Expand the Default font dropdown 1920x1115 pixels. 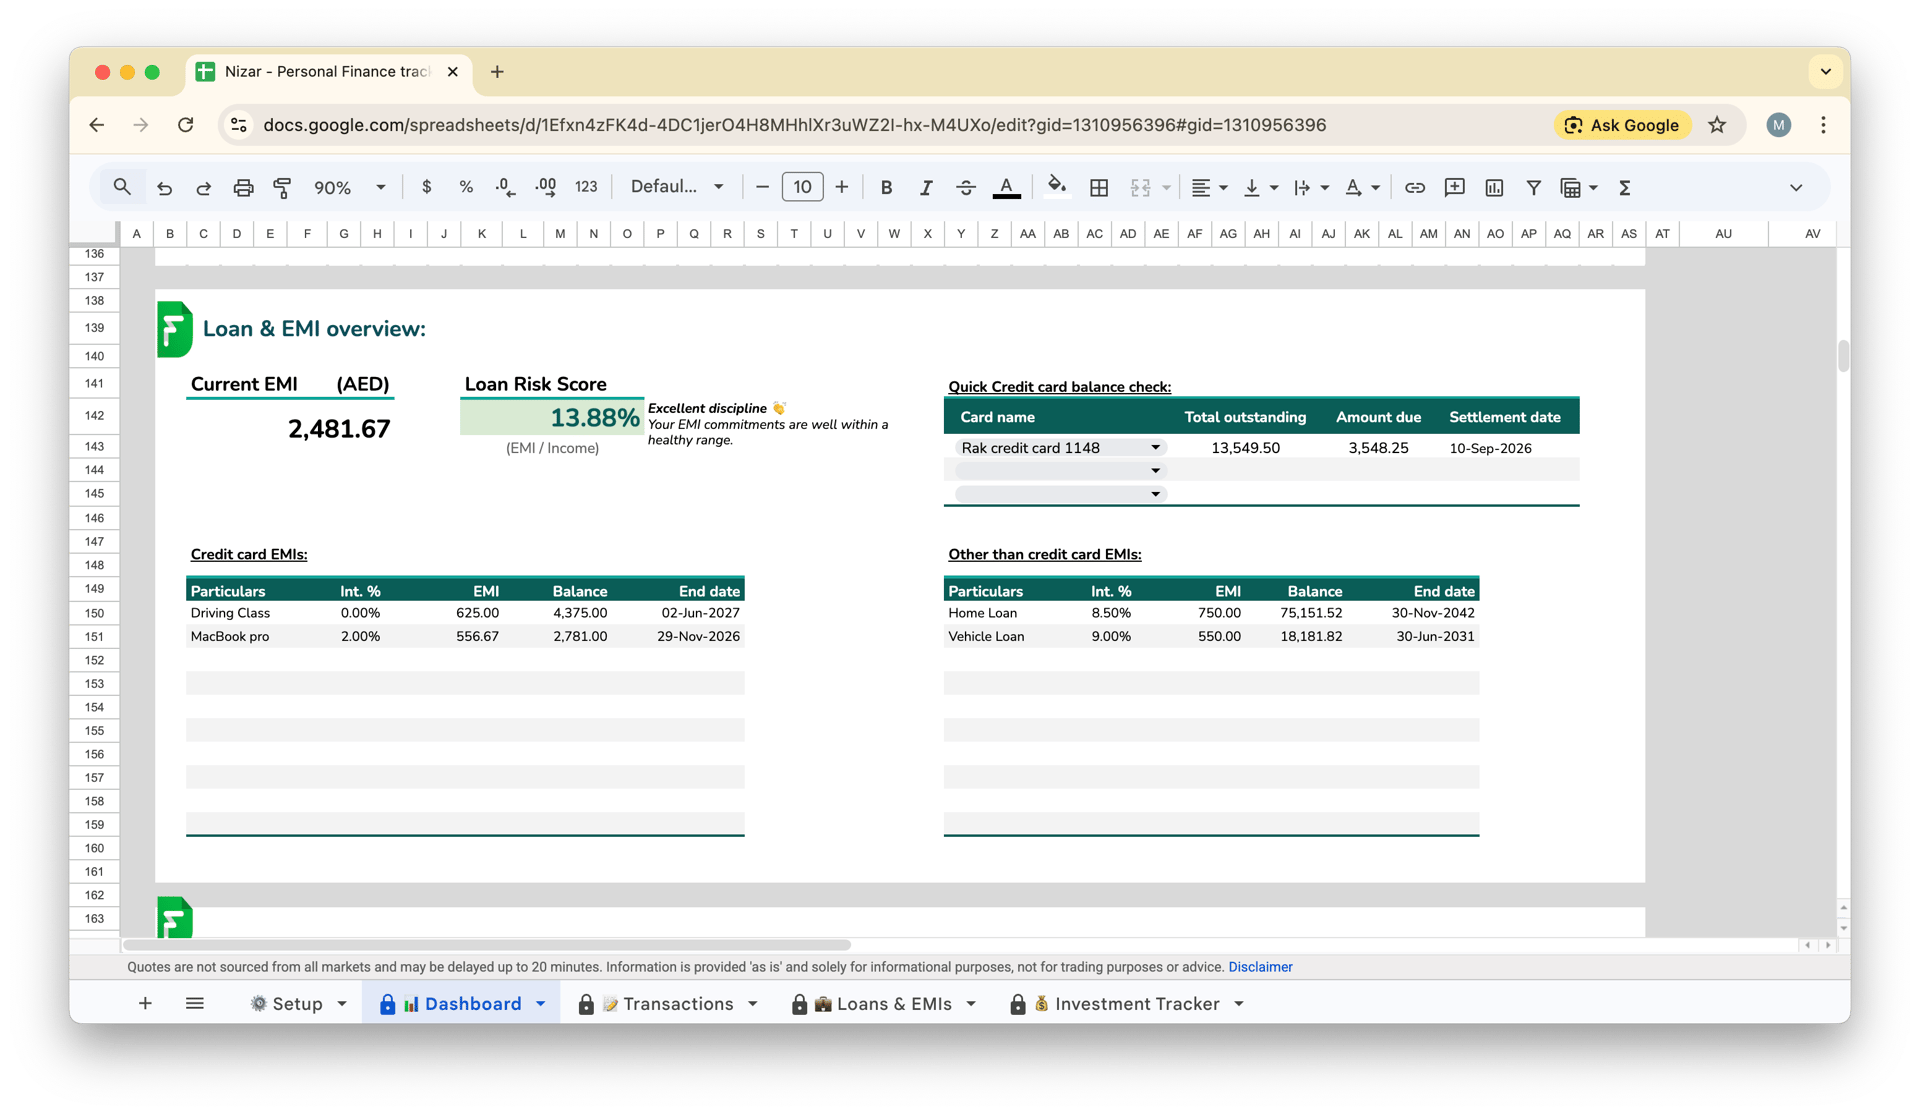click(x=677, y=187)
